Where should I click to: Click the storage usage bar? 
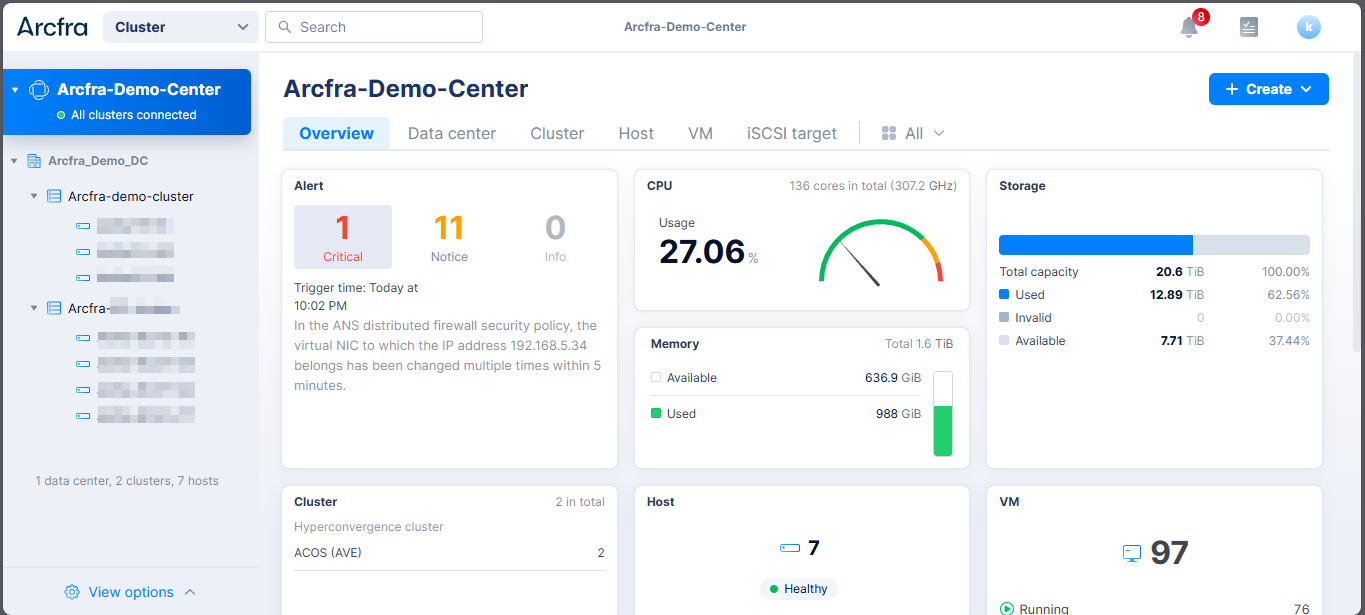1153,245
